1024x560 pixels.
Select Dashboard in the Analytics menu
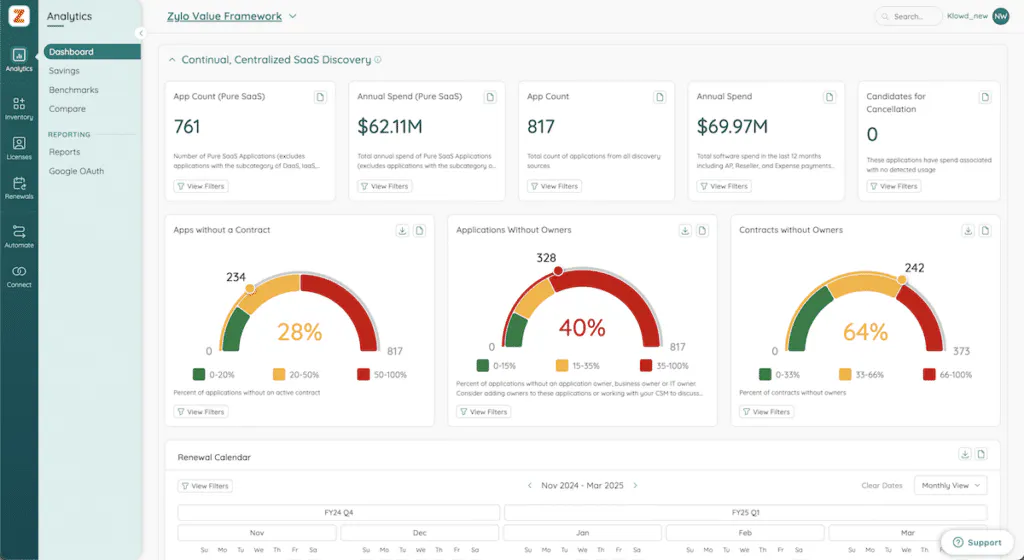point(92,52)
